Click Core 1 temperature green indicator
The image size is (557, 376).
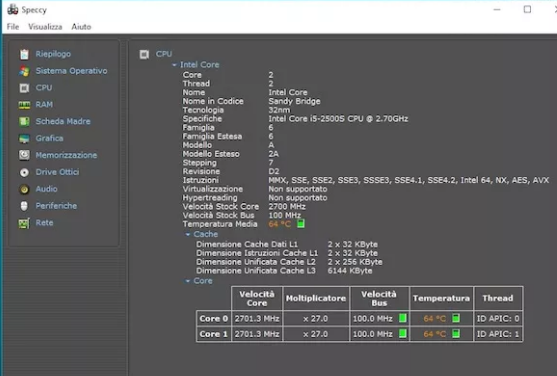click(456, 333)
